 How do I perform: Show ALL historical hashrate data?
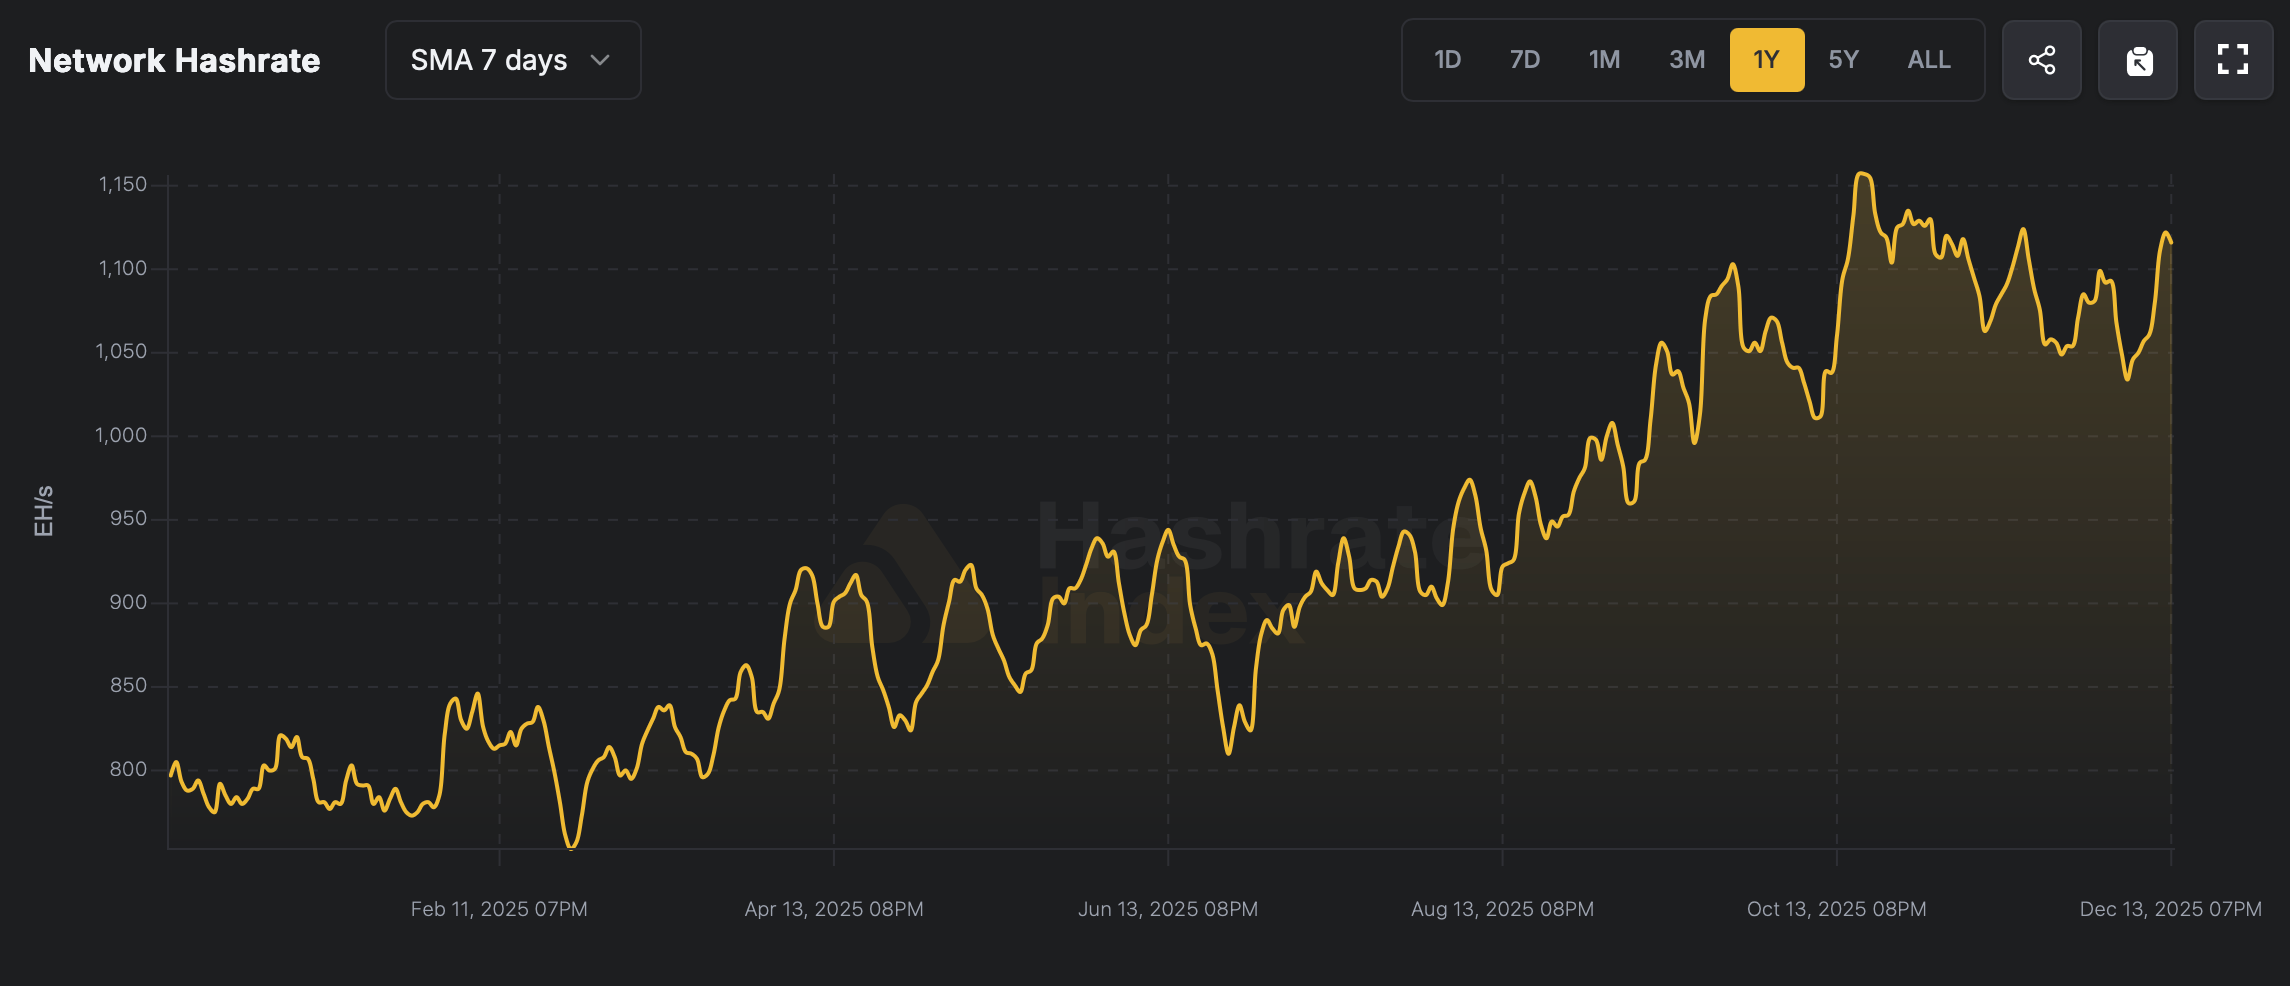coord(1929,60)
